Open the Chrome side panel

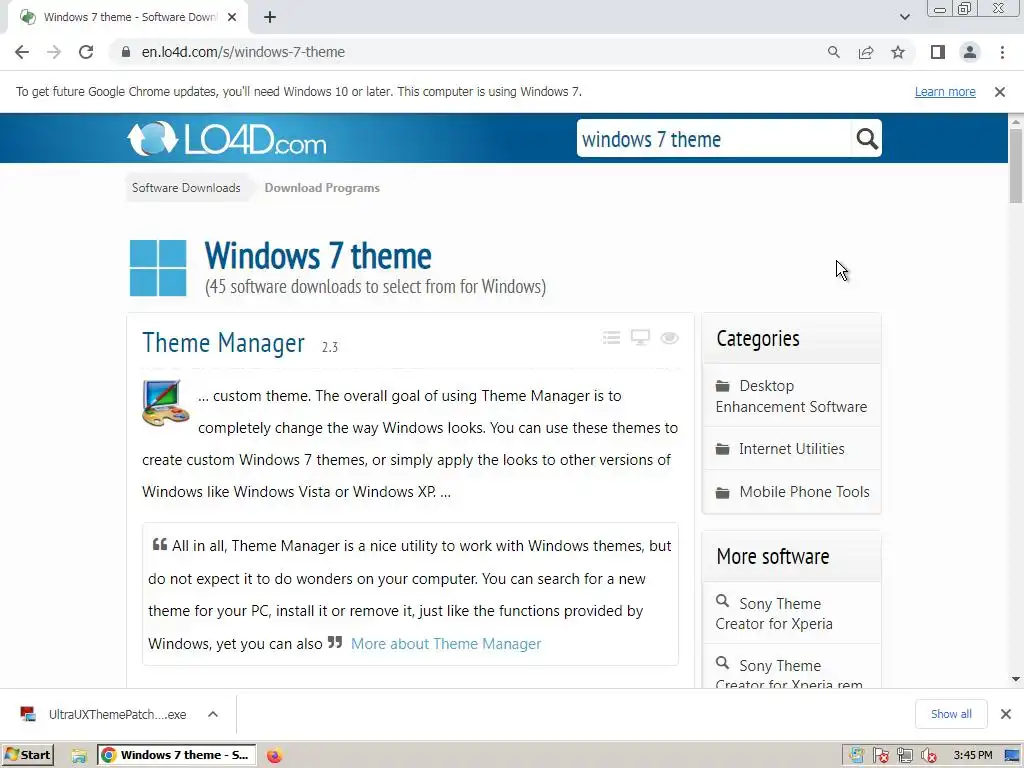[938, 52]
